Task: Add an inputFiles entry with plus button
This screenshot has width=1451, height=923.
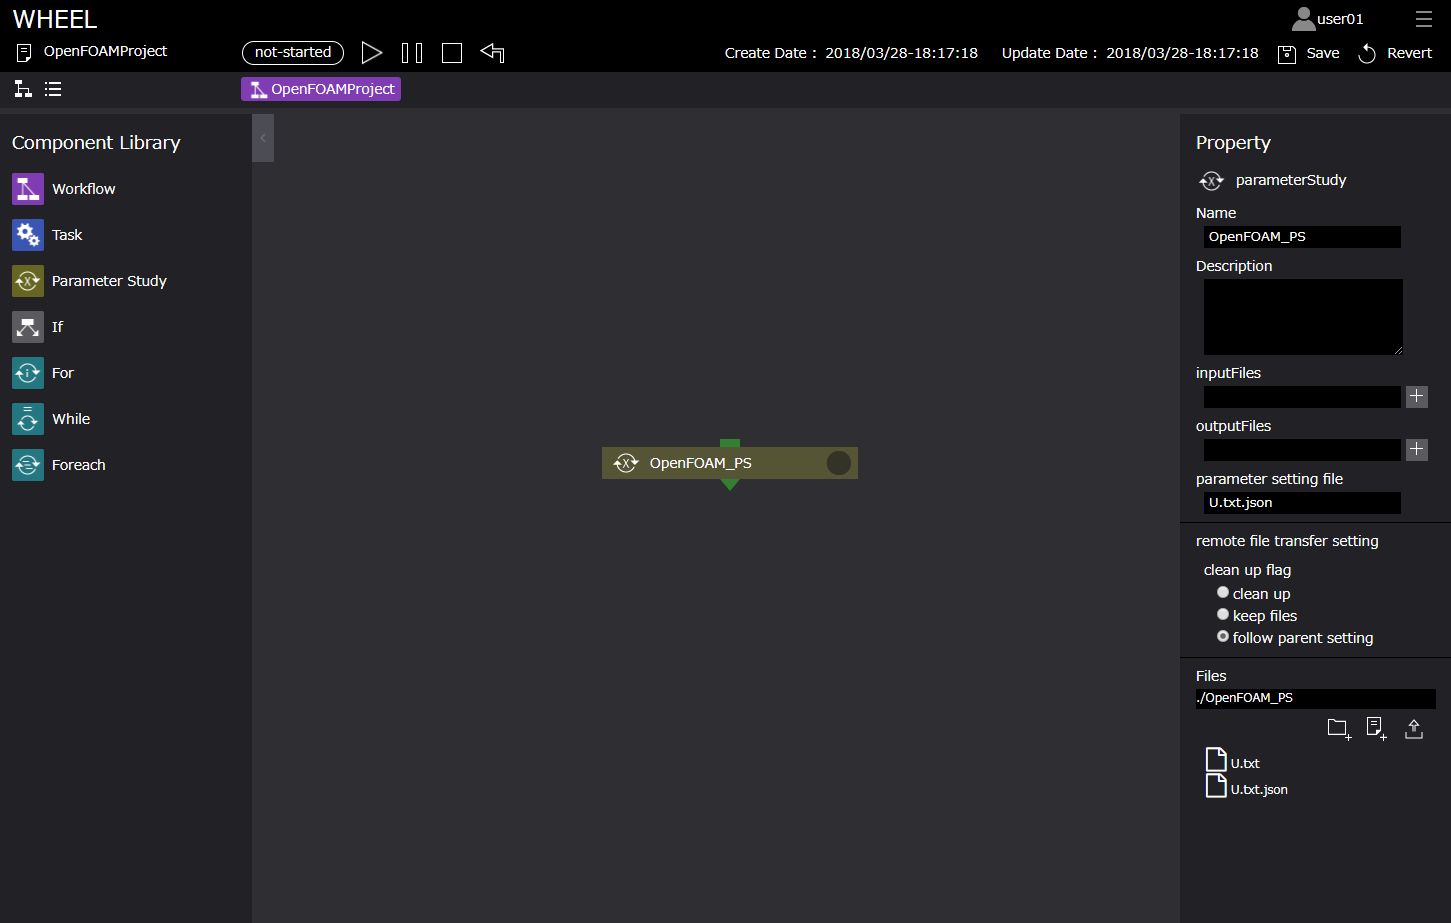Action: 1417,397
